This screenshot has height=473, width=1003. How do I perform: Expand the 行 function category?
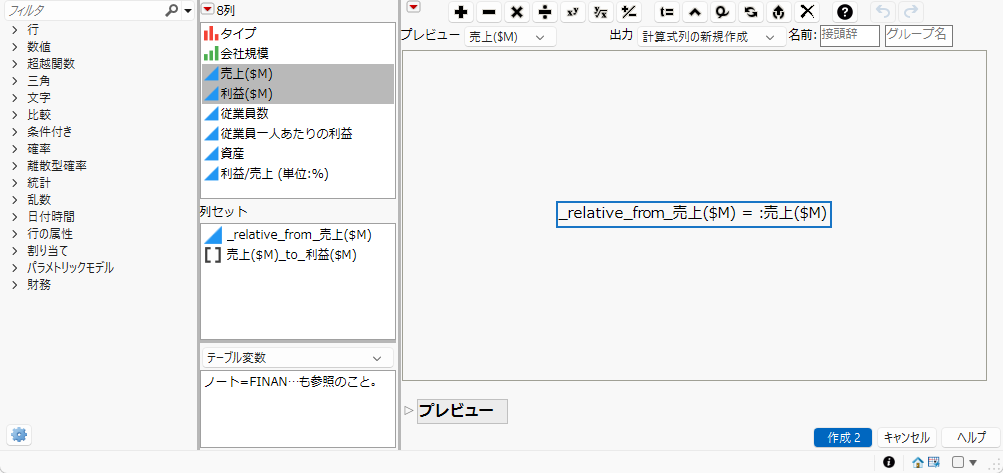coord(15,29)
